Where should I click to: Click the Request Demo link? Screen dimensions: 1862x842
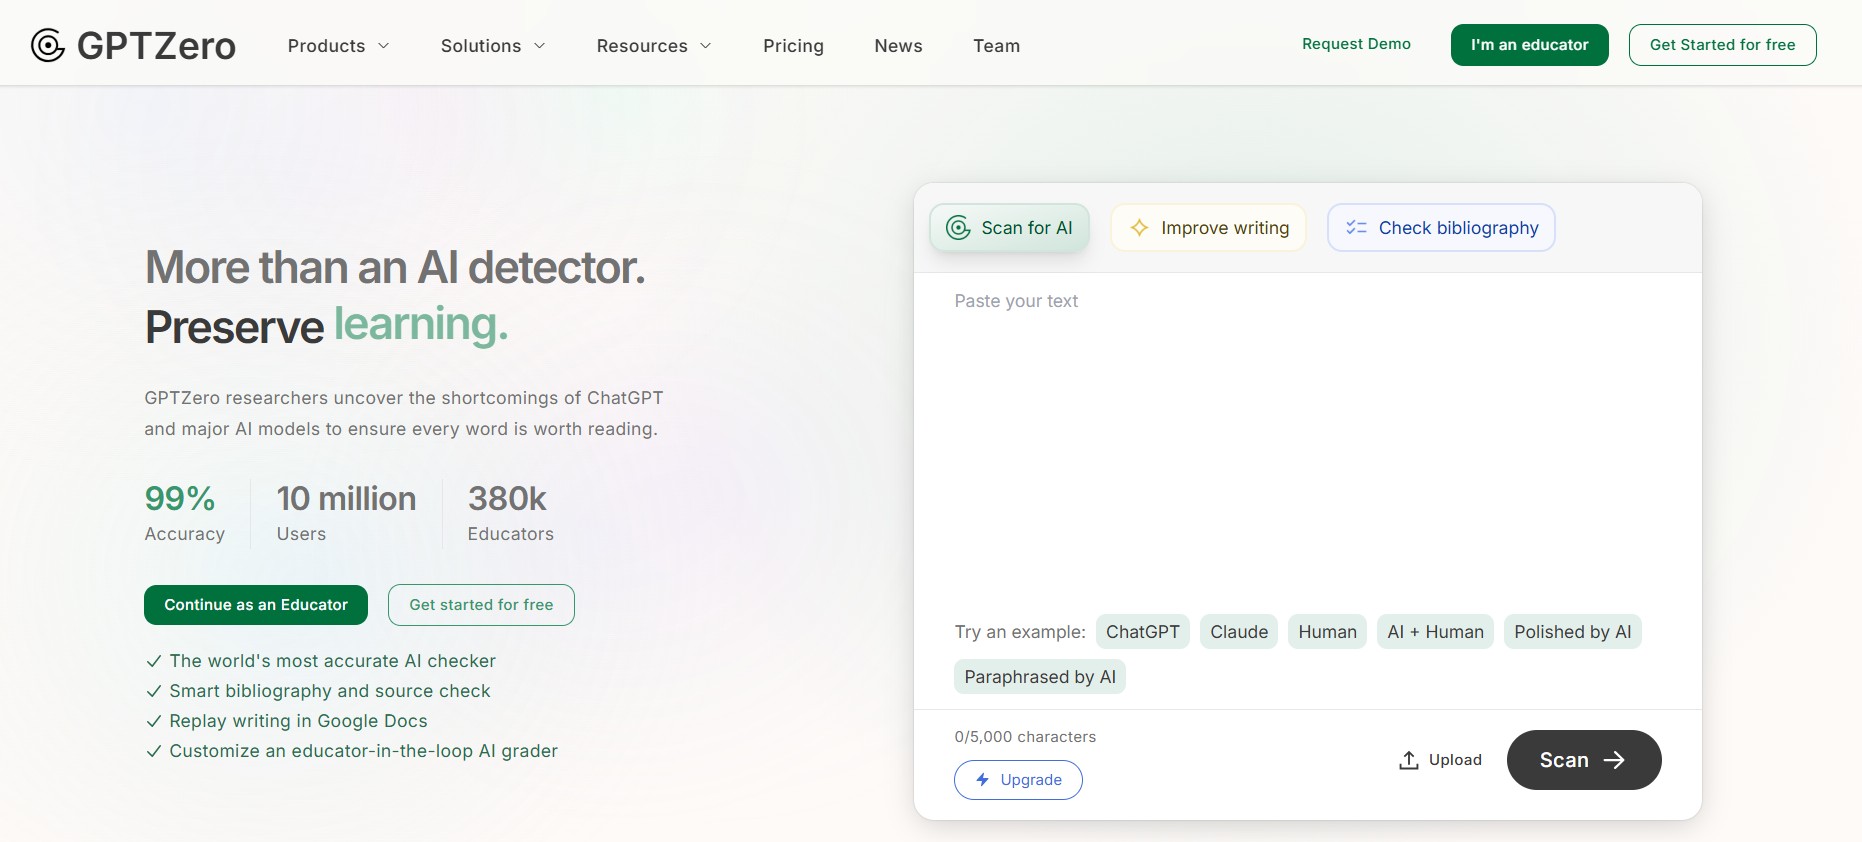pyautogui.click(x=1356, y=44)
